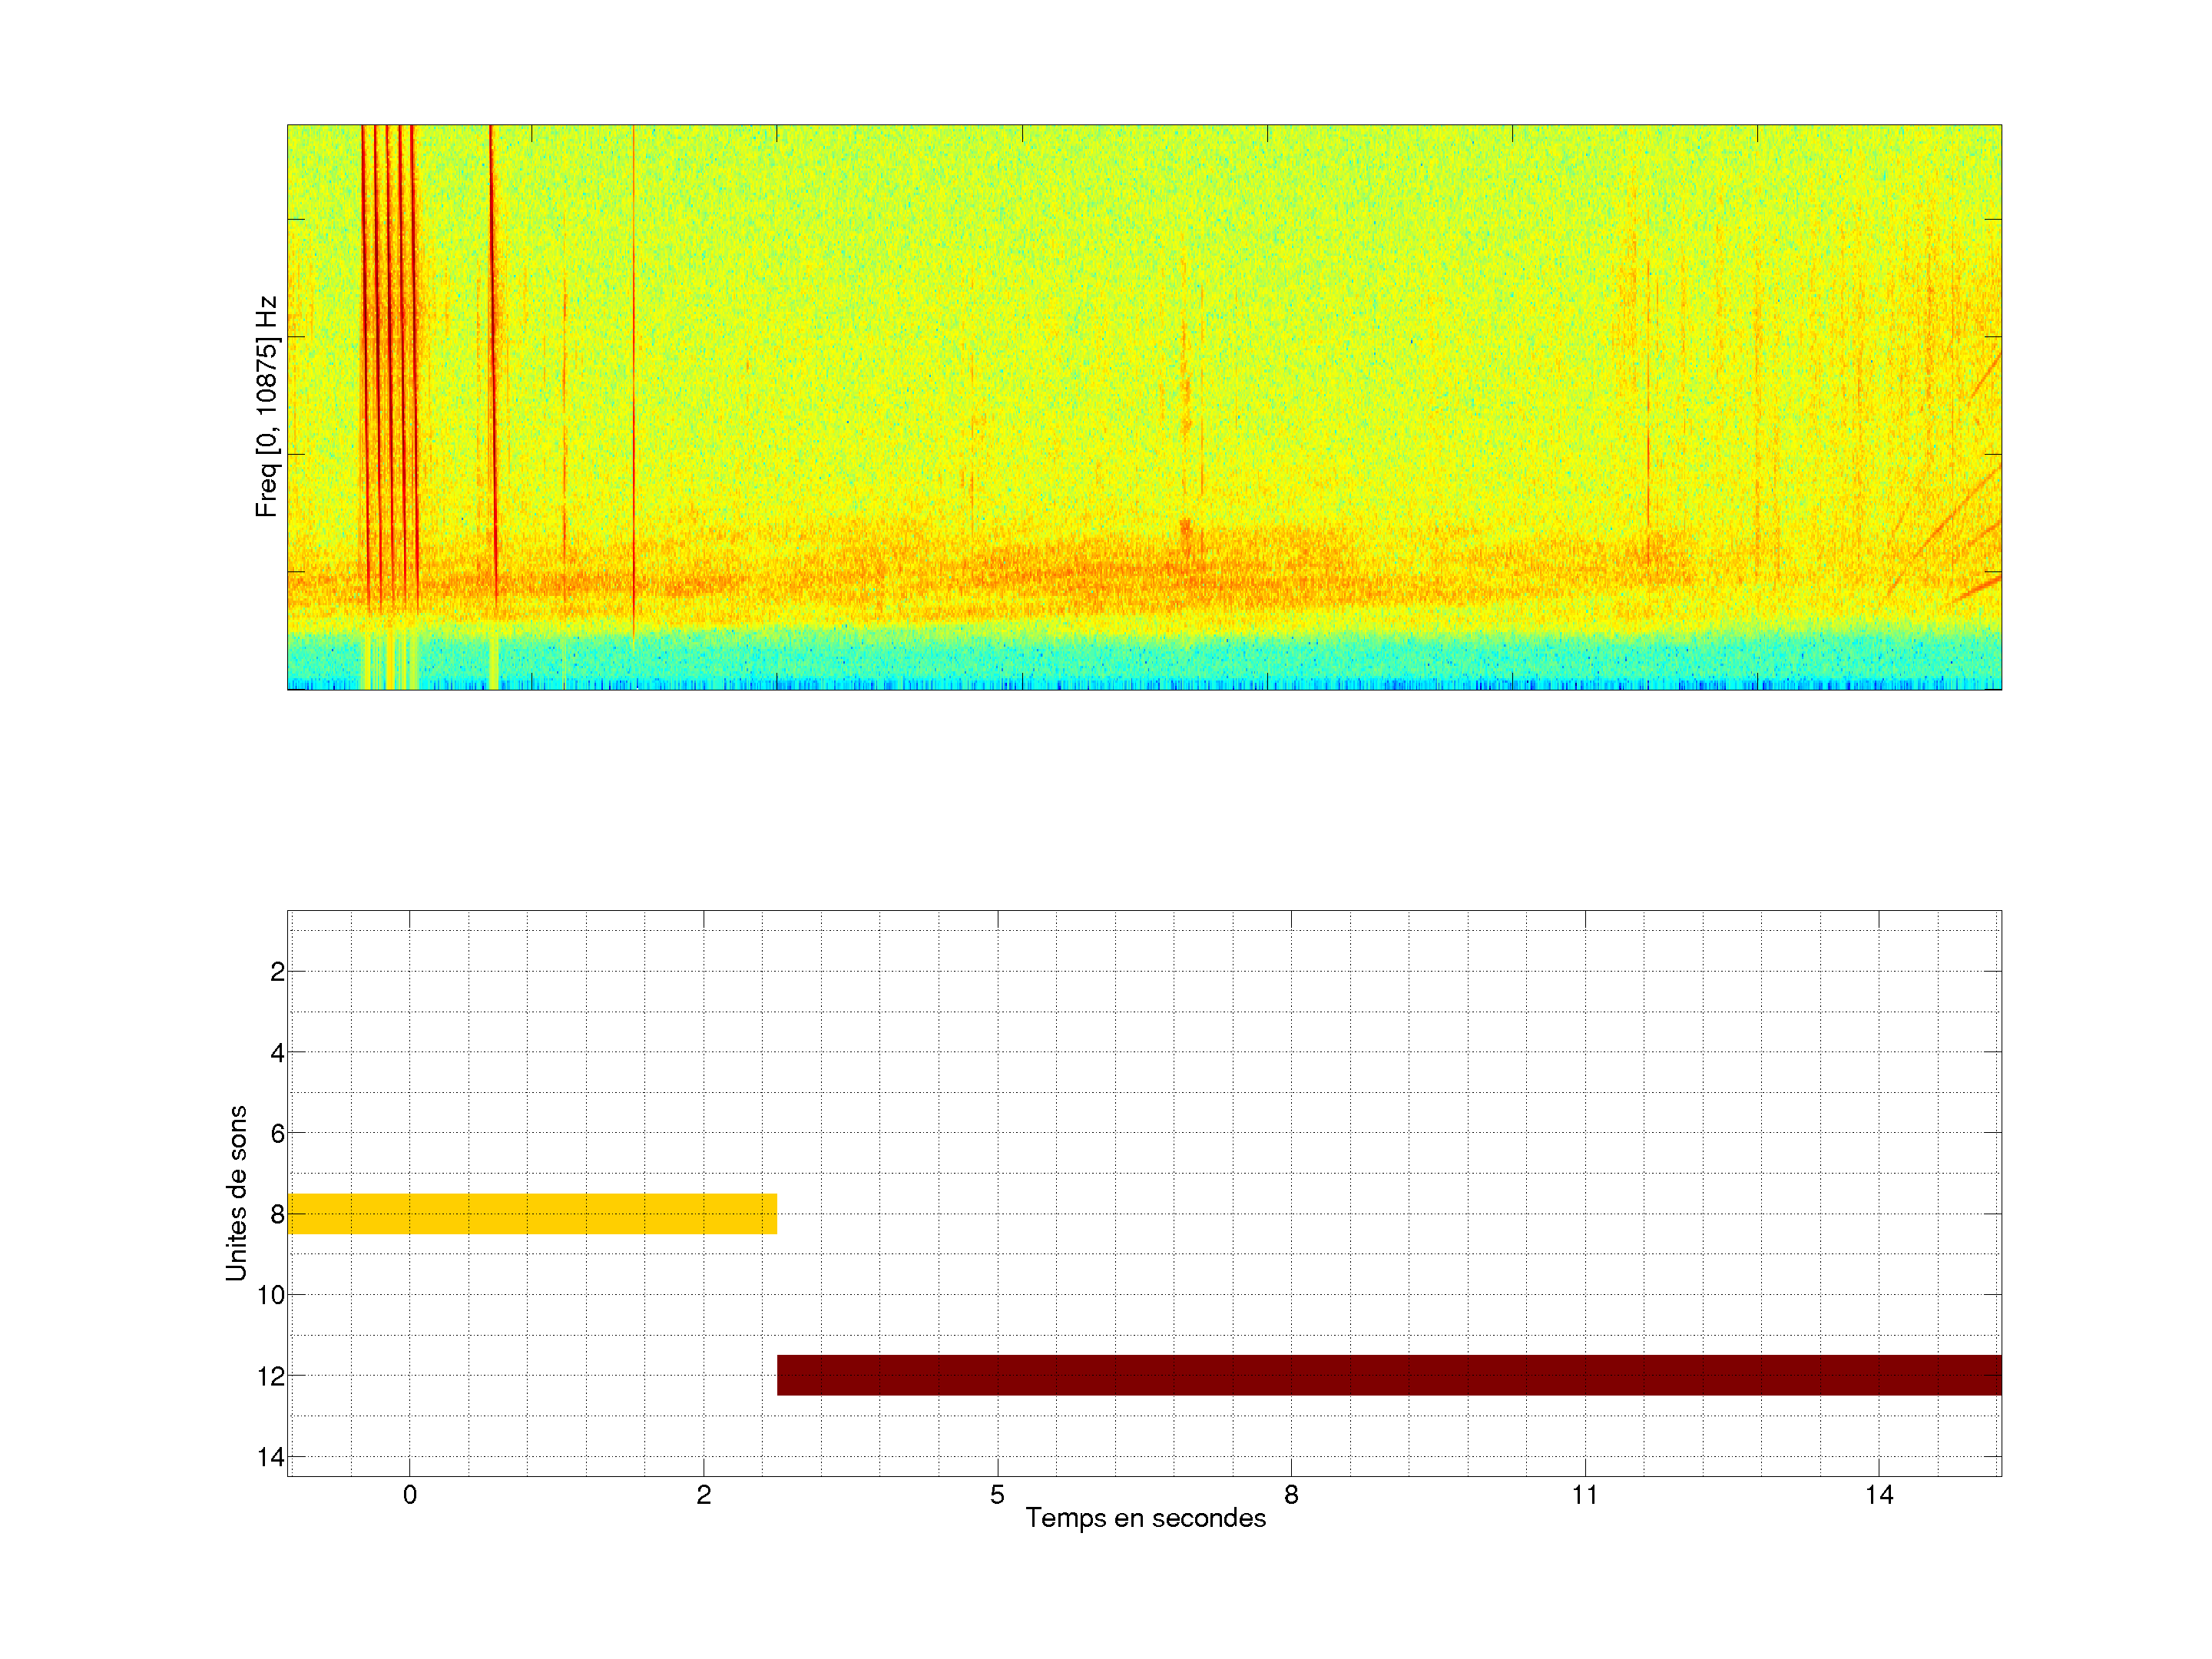This screenshot has height=1659, width=2212.
Task: Click the 'Temps en secondes' axis label
Action: pos(1145,1518)
